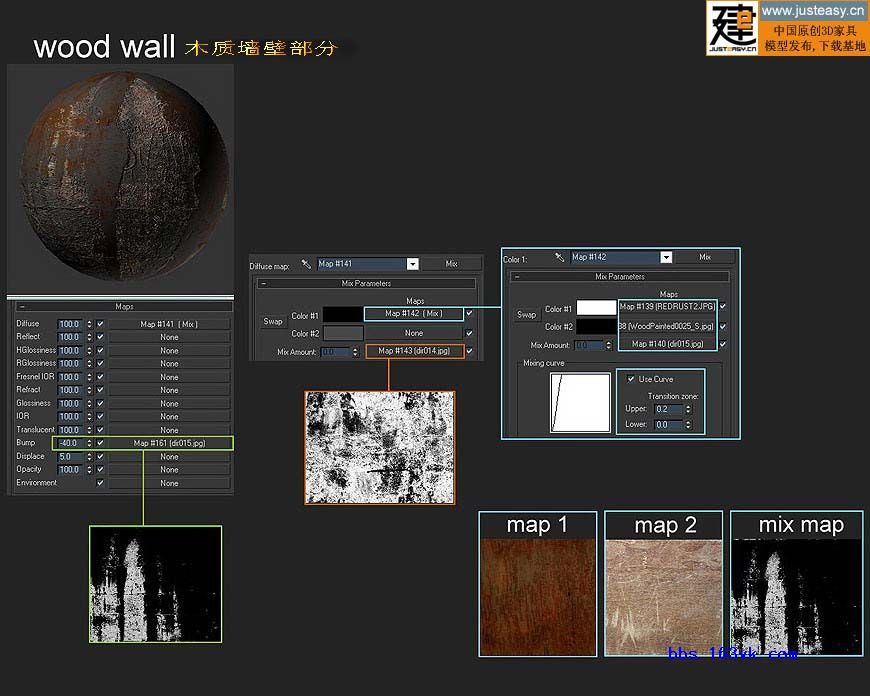Click the None slot for Opacity
This screenshot has height=696, width=870.
(169, 470)
